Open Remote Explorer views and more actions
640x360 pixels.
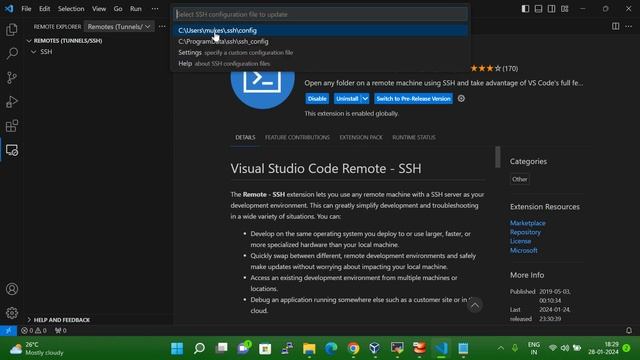coord(162,27)
